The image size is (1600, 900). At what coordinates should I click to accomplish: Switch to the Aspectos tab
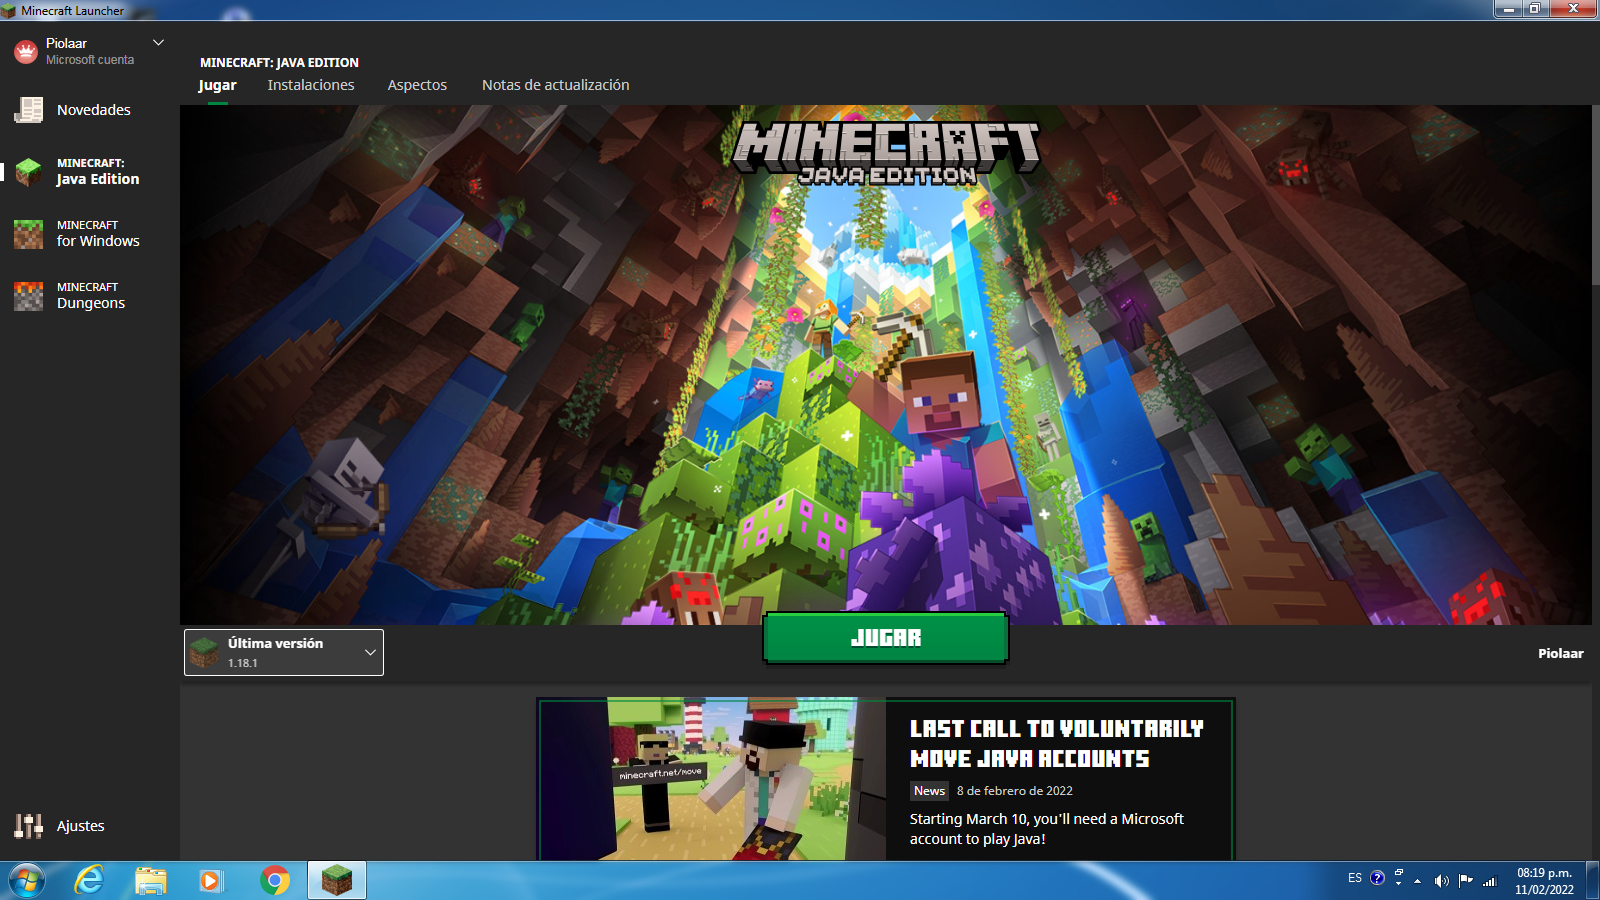pos(417,85)
